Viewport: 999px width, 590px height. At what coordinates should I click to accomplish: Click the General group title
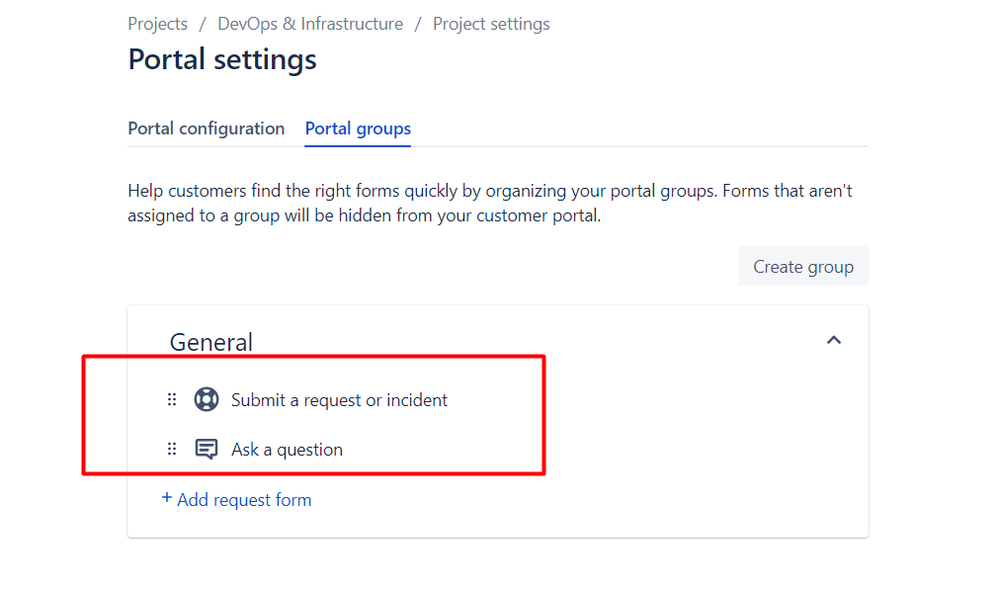(212, 342)
